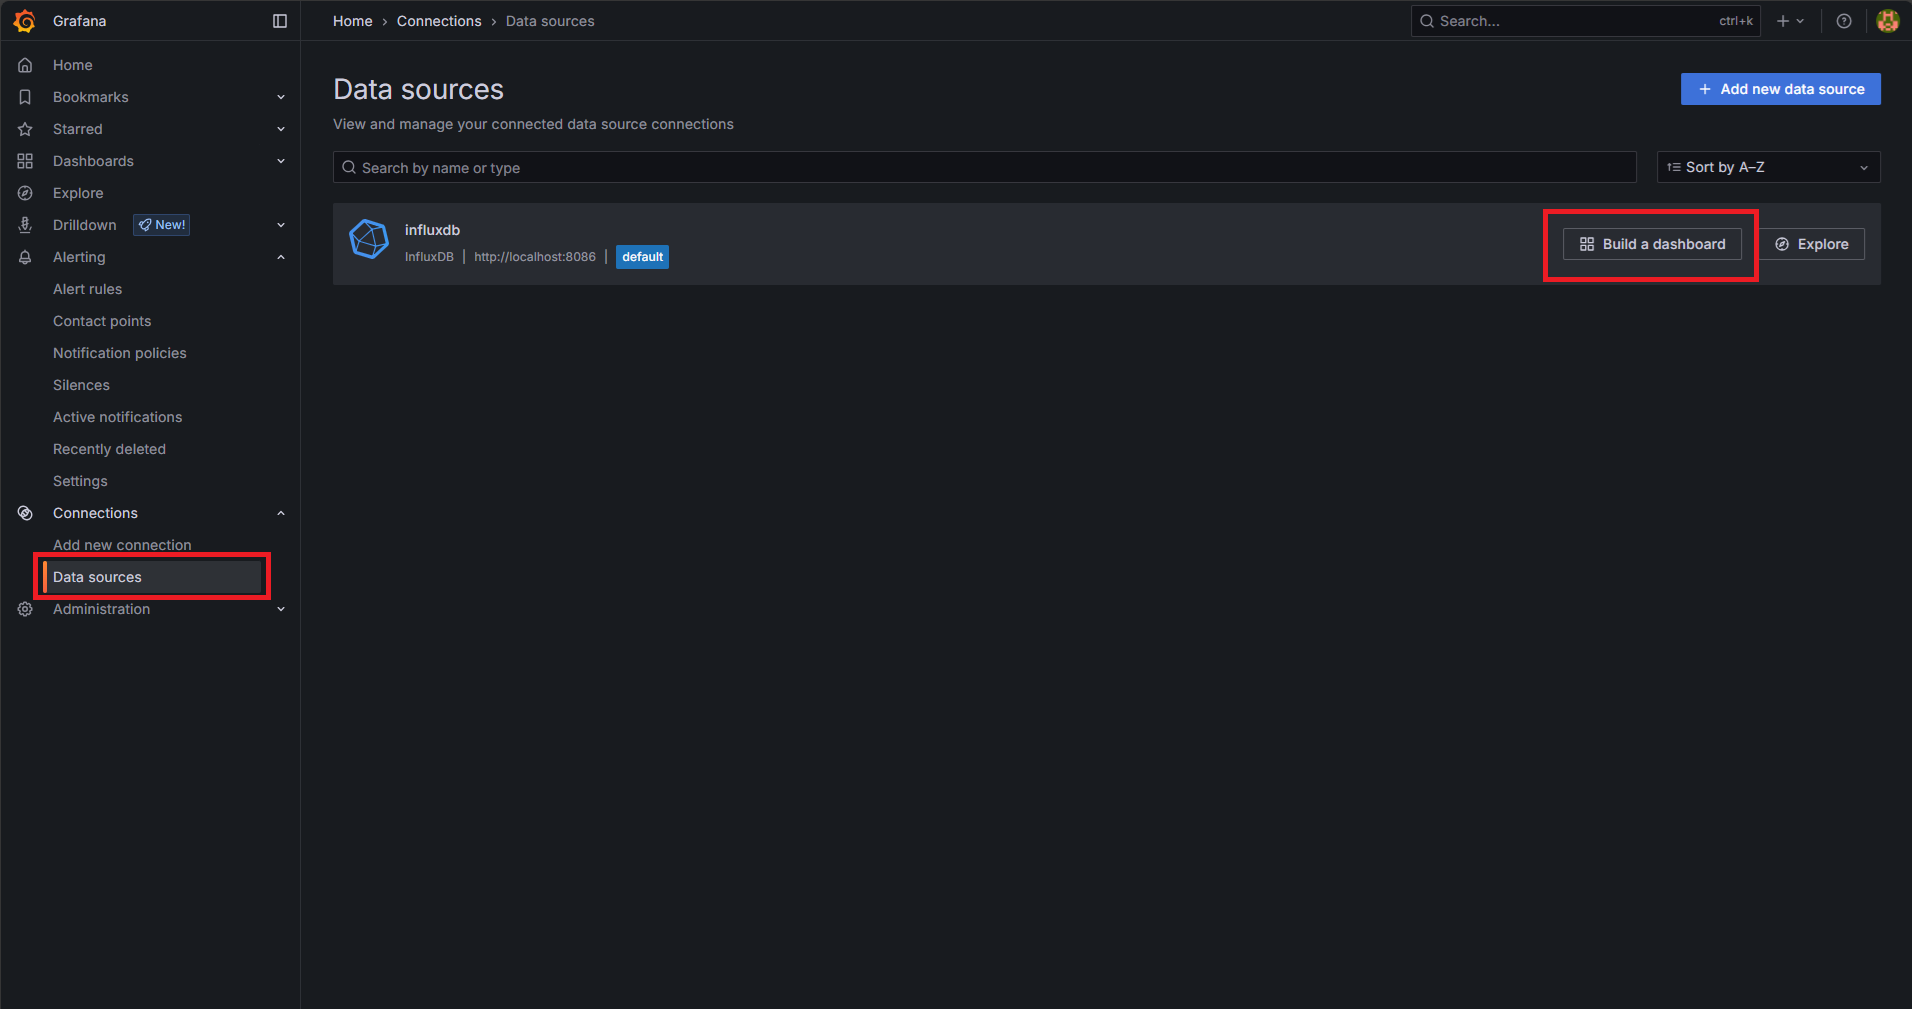The image size is (1912, 1009).
Task: Click Add new data source button
Action: [x=1780, y=89]
